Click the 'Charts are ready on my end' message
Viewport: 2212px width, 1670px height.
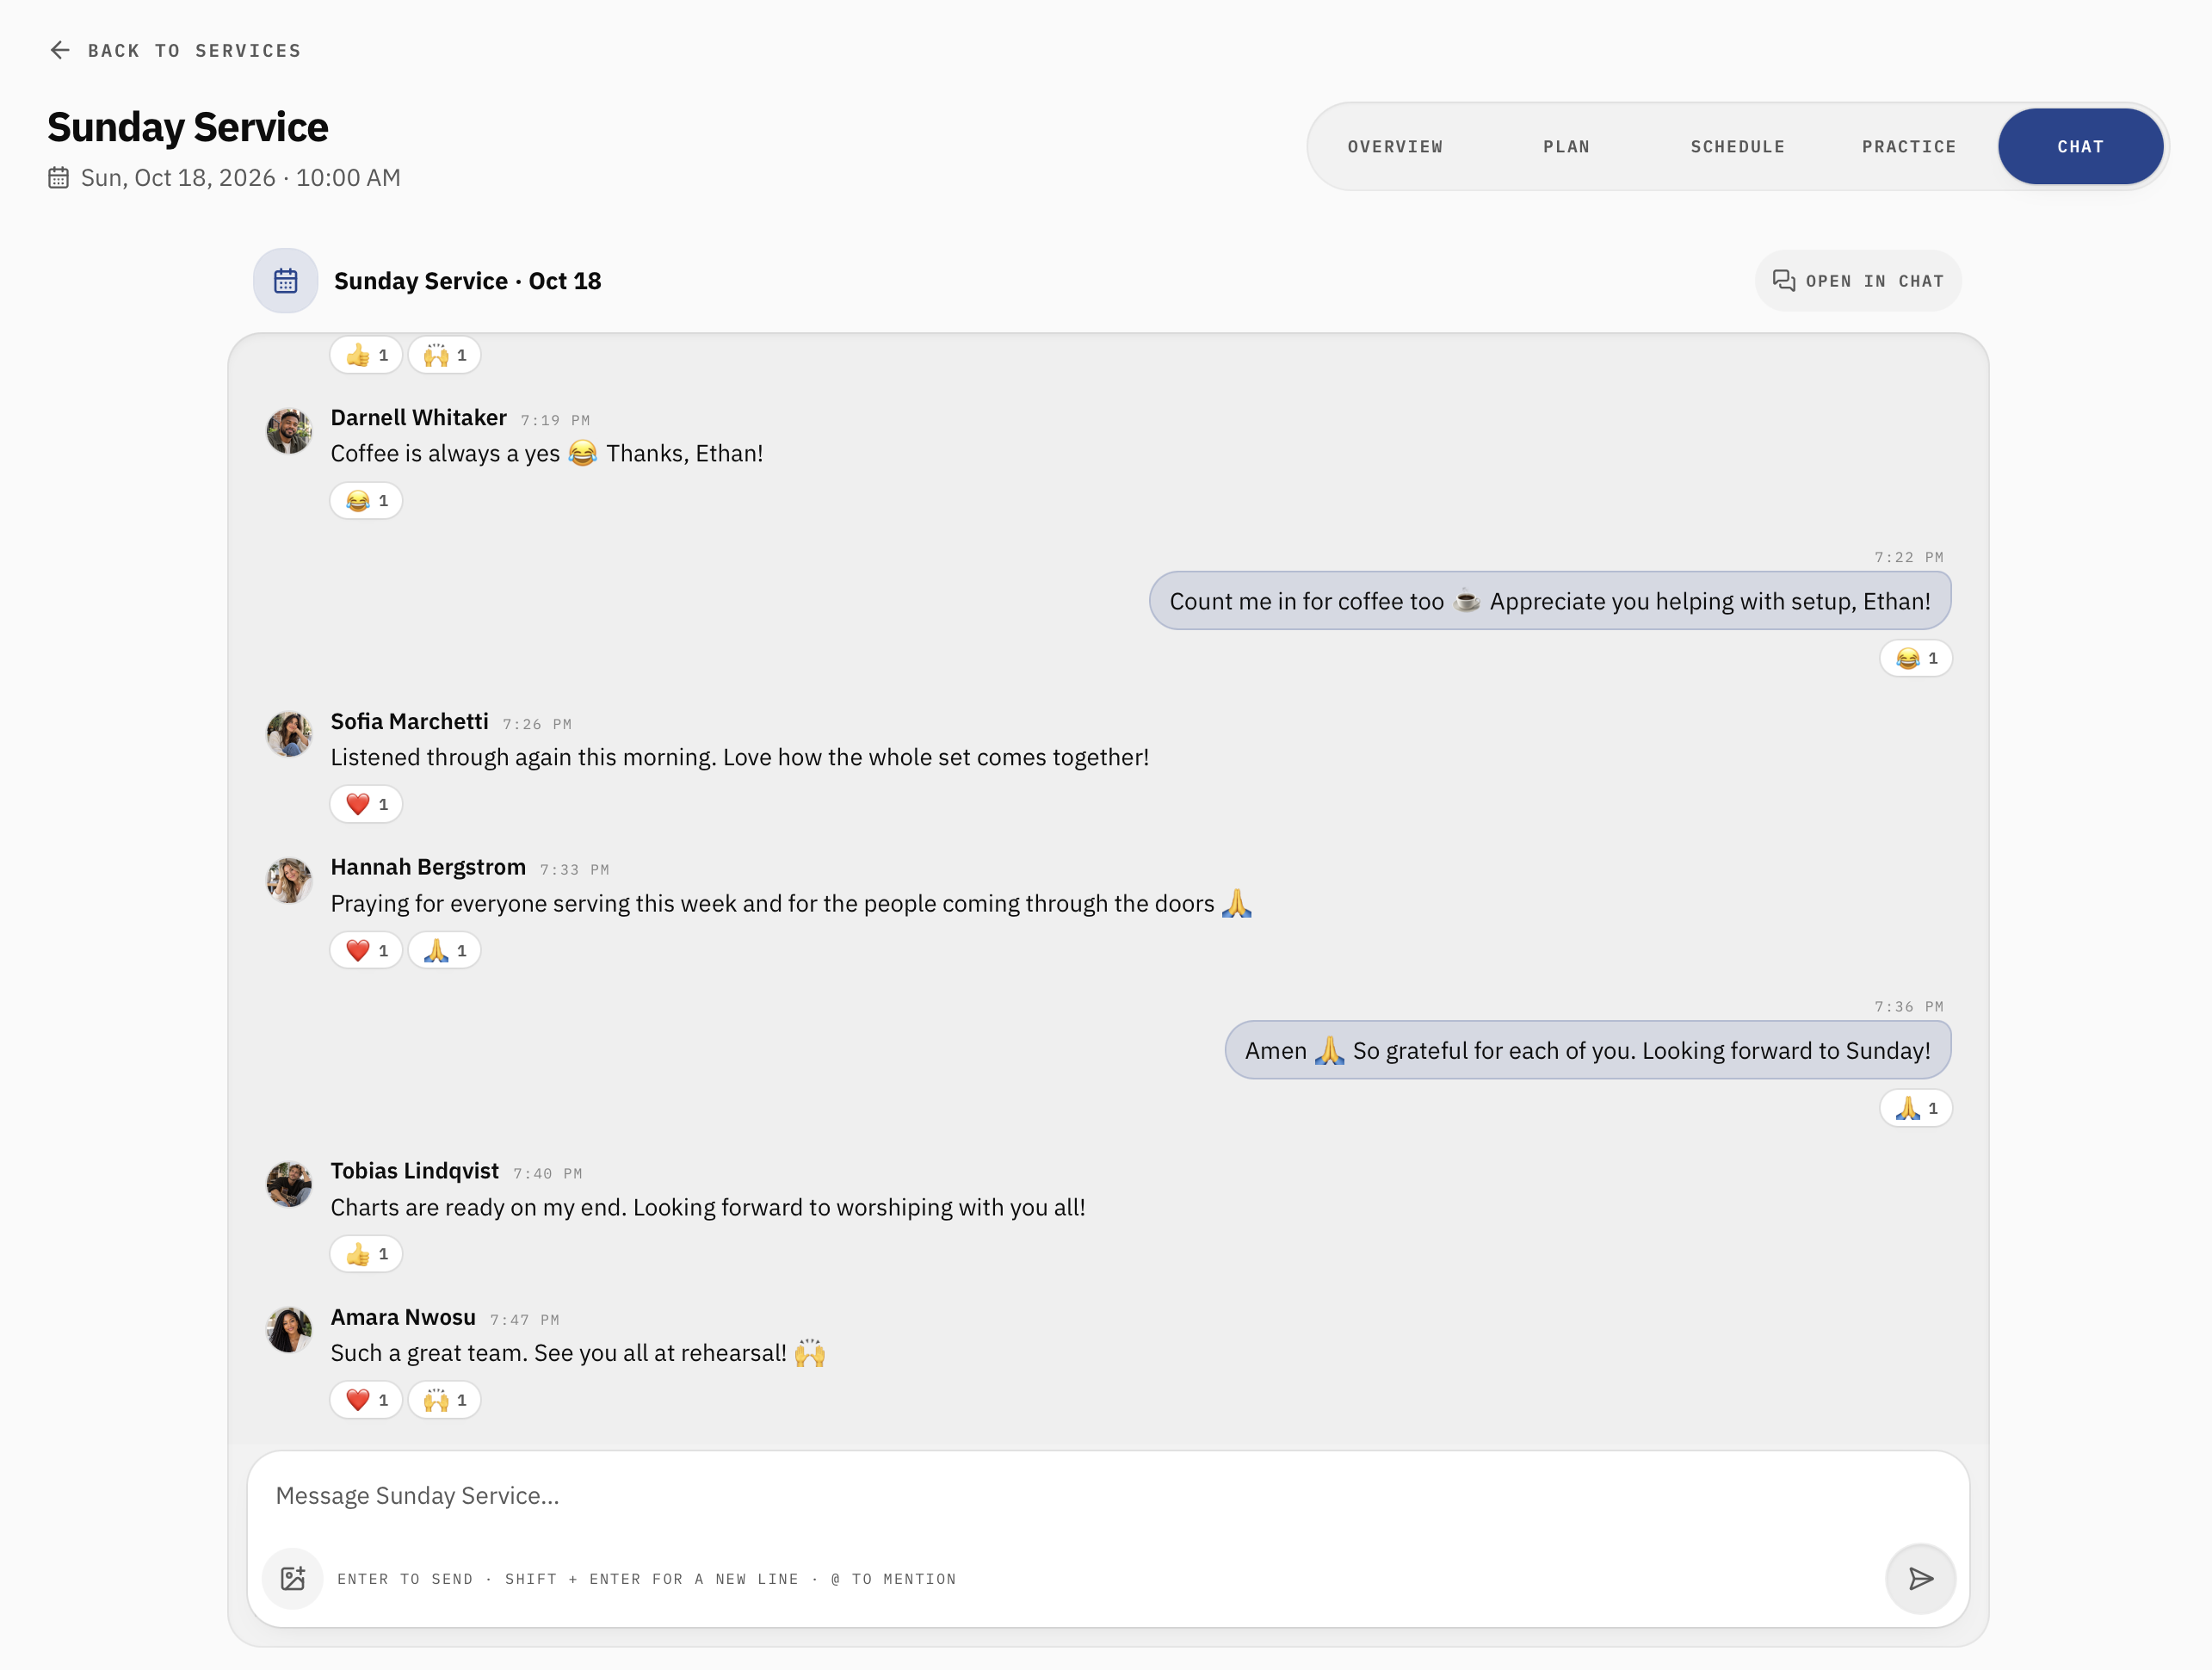[708, 1208]
